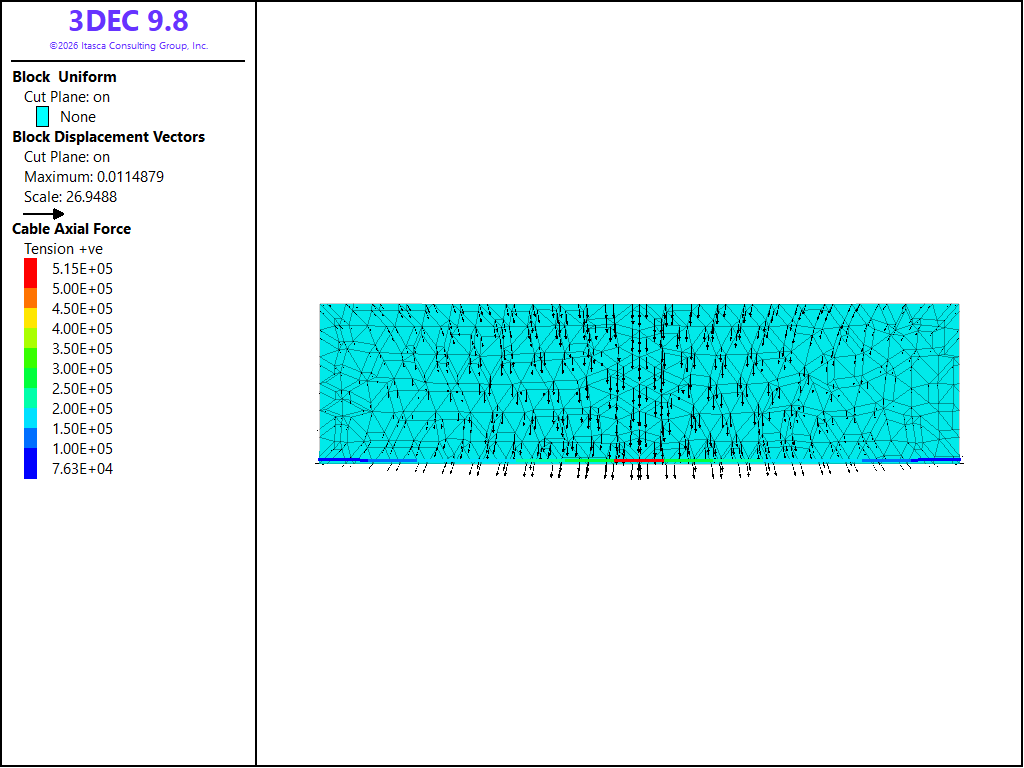Screen dimensions: 1024x768
Task: Click the displacement vector scale arrow icon
Action: (44, 214)
